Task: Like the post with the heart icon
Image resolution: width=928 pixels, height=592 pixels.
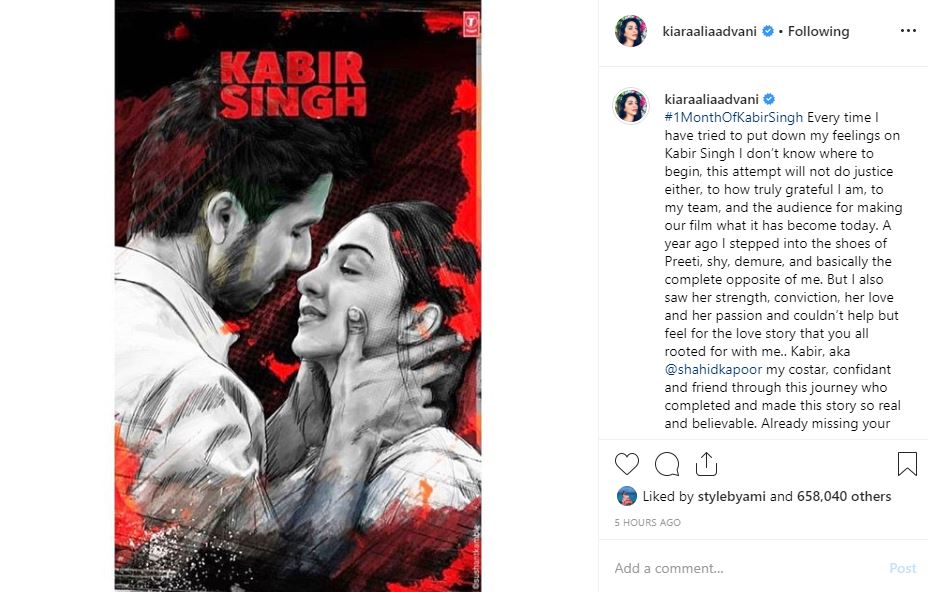Action: point(627,464)
